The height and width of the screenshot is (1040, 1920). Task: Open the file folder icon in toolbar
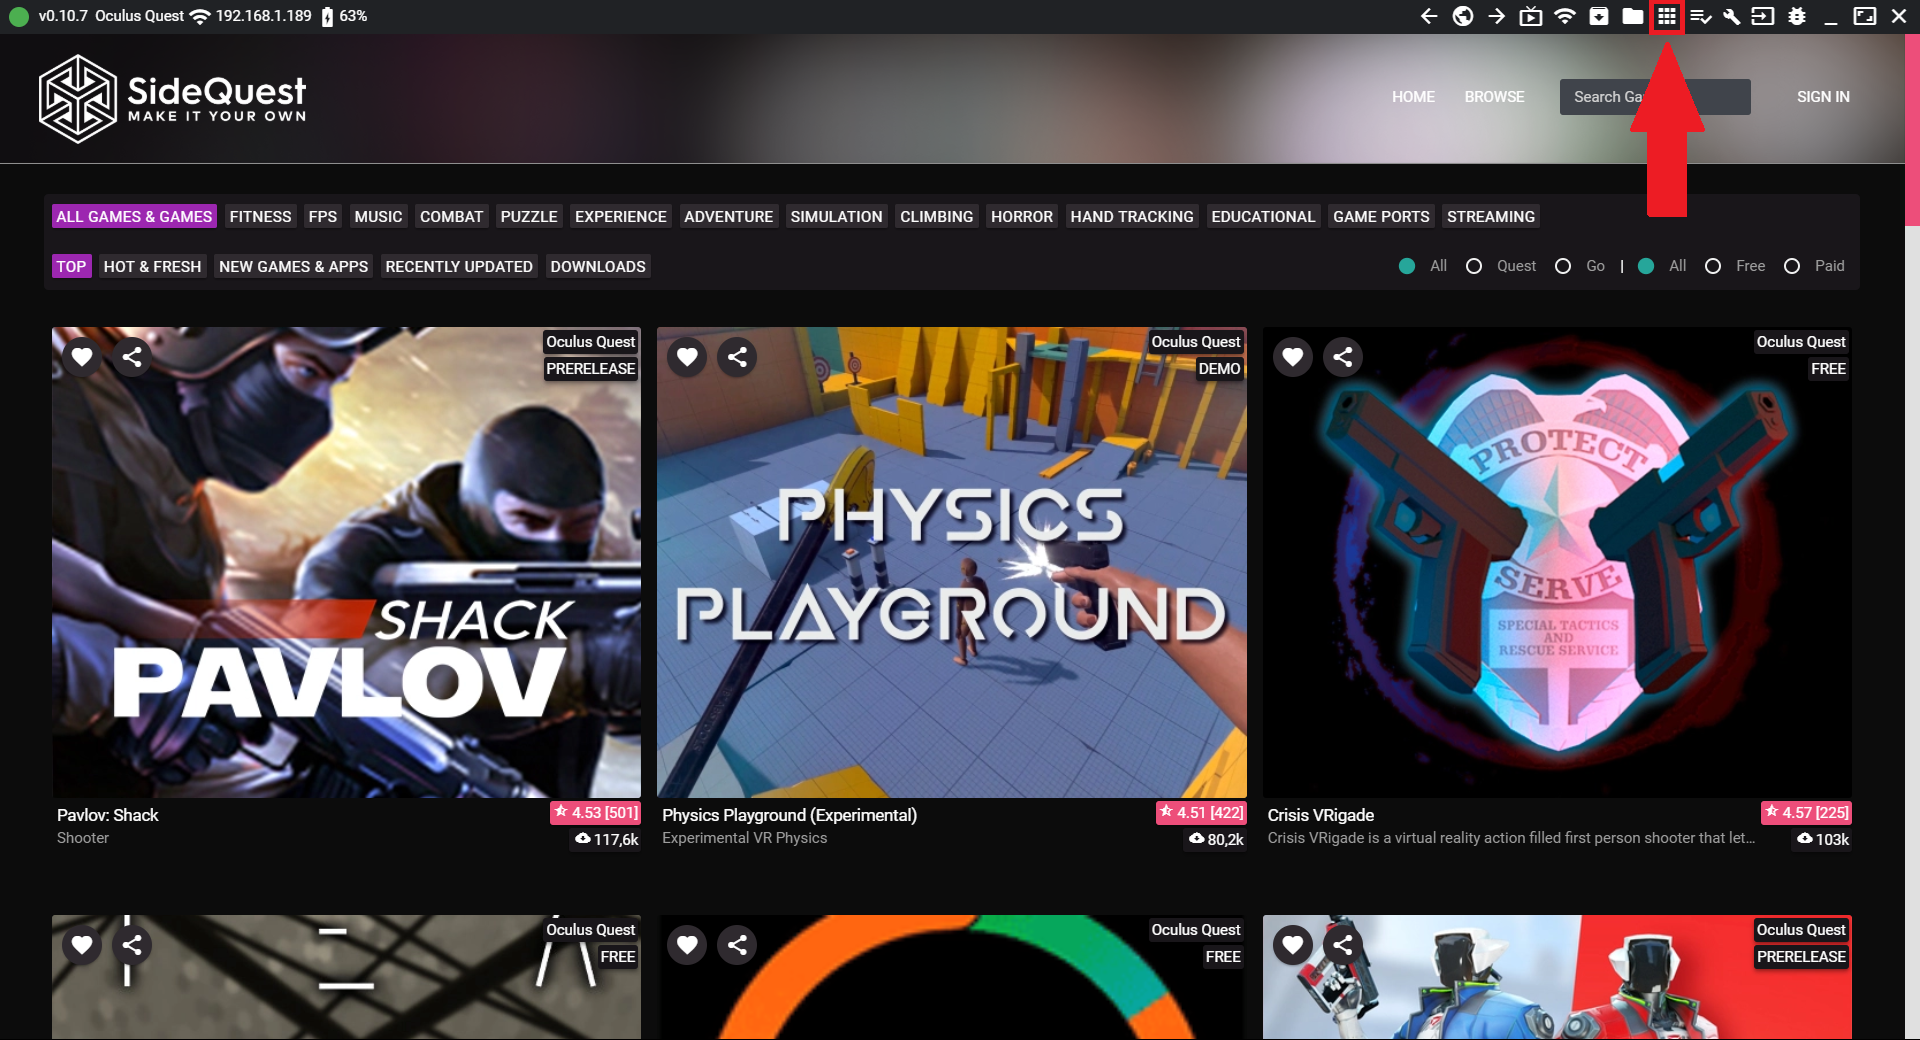pos(1633,16)
